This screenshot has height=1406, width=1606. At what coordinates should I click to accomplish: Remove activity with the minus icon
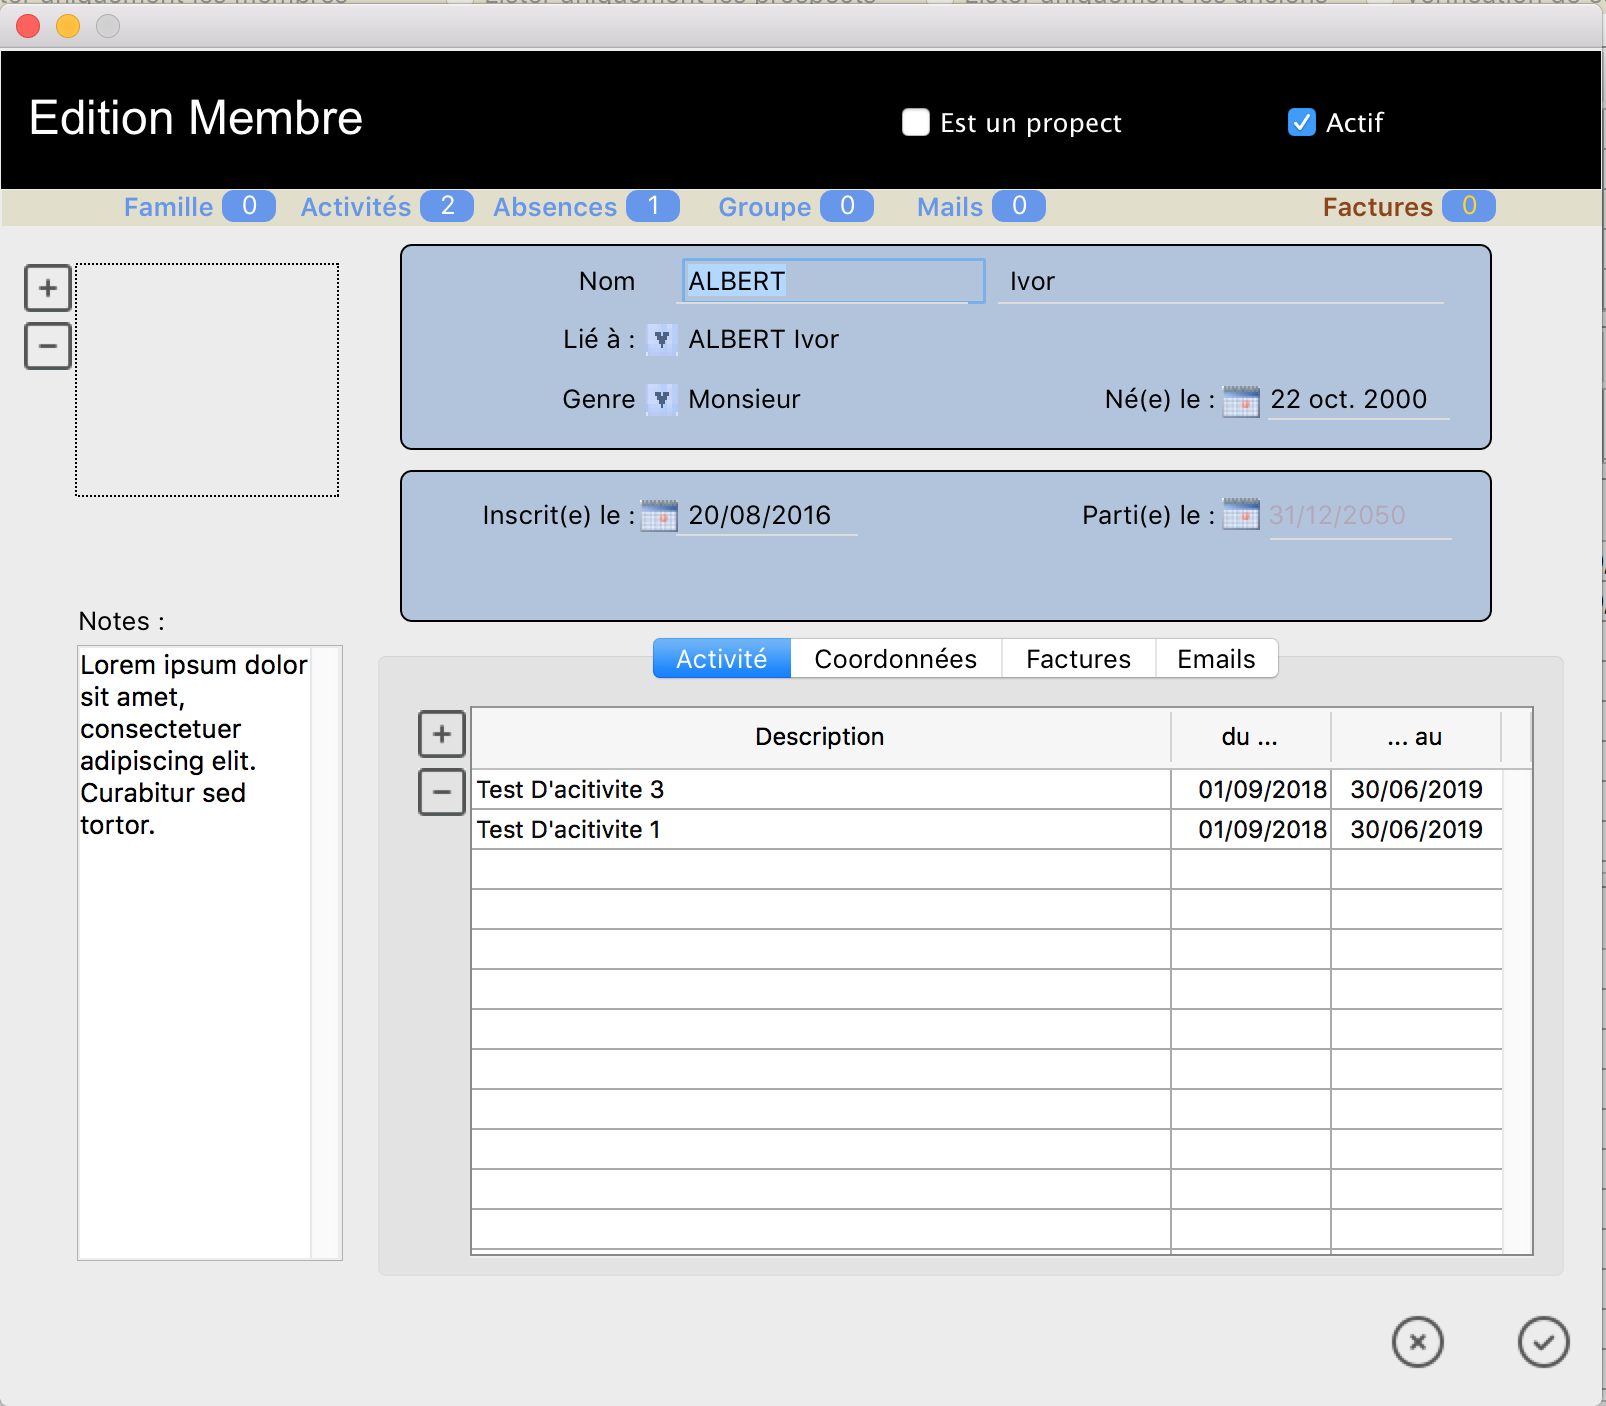pyautogui.click(x=441, y=792)
